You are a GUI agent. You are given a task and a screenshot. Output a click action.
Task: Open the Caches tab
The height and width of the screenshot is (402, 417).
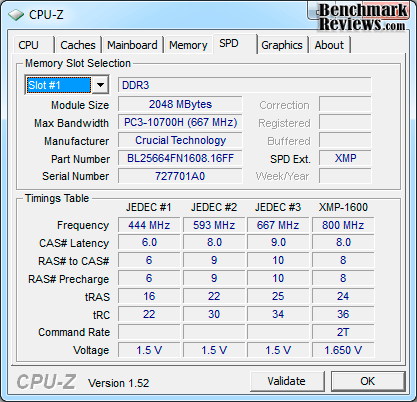point(78,45)
